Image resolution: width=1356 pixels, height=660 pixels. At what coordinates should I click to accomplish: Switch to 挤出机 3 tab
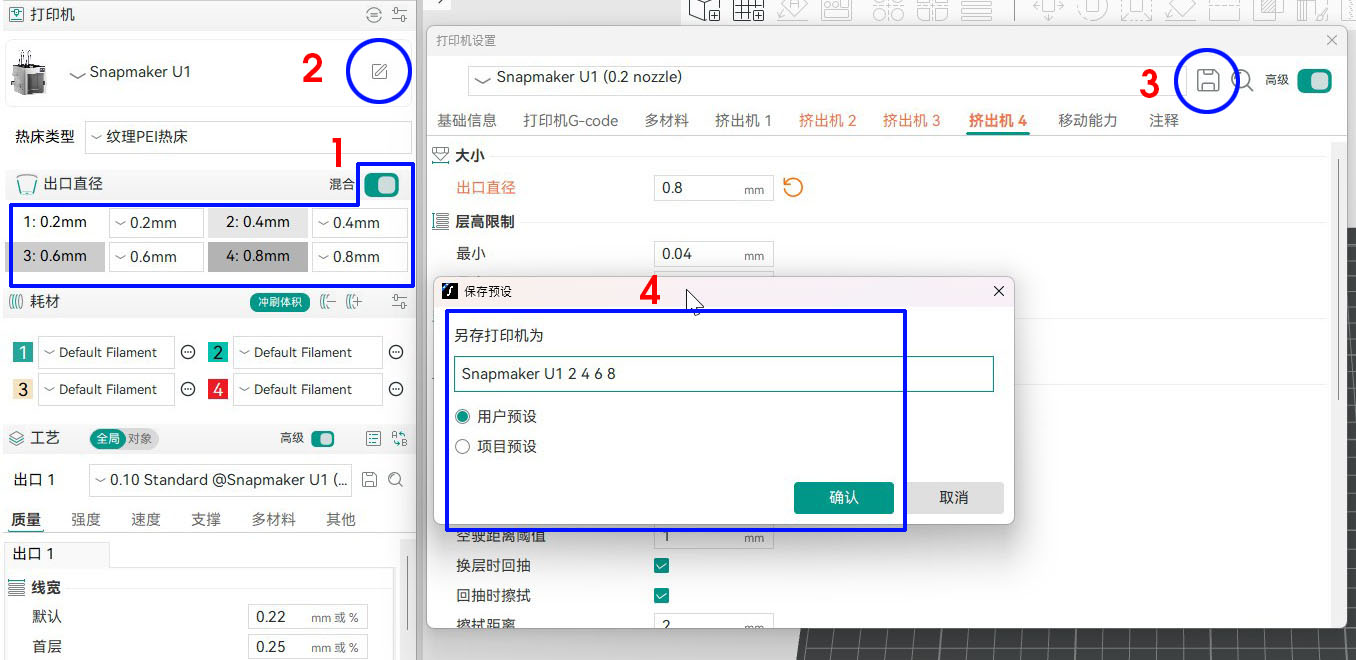point(911,121)
